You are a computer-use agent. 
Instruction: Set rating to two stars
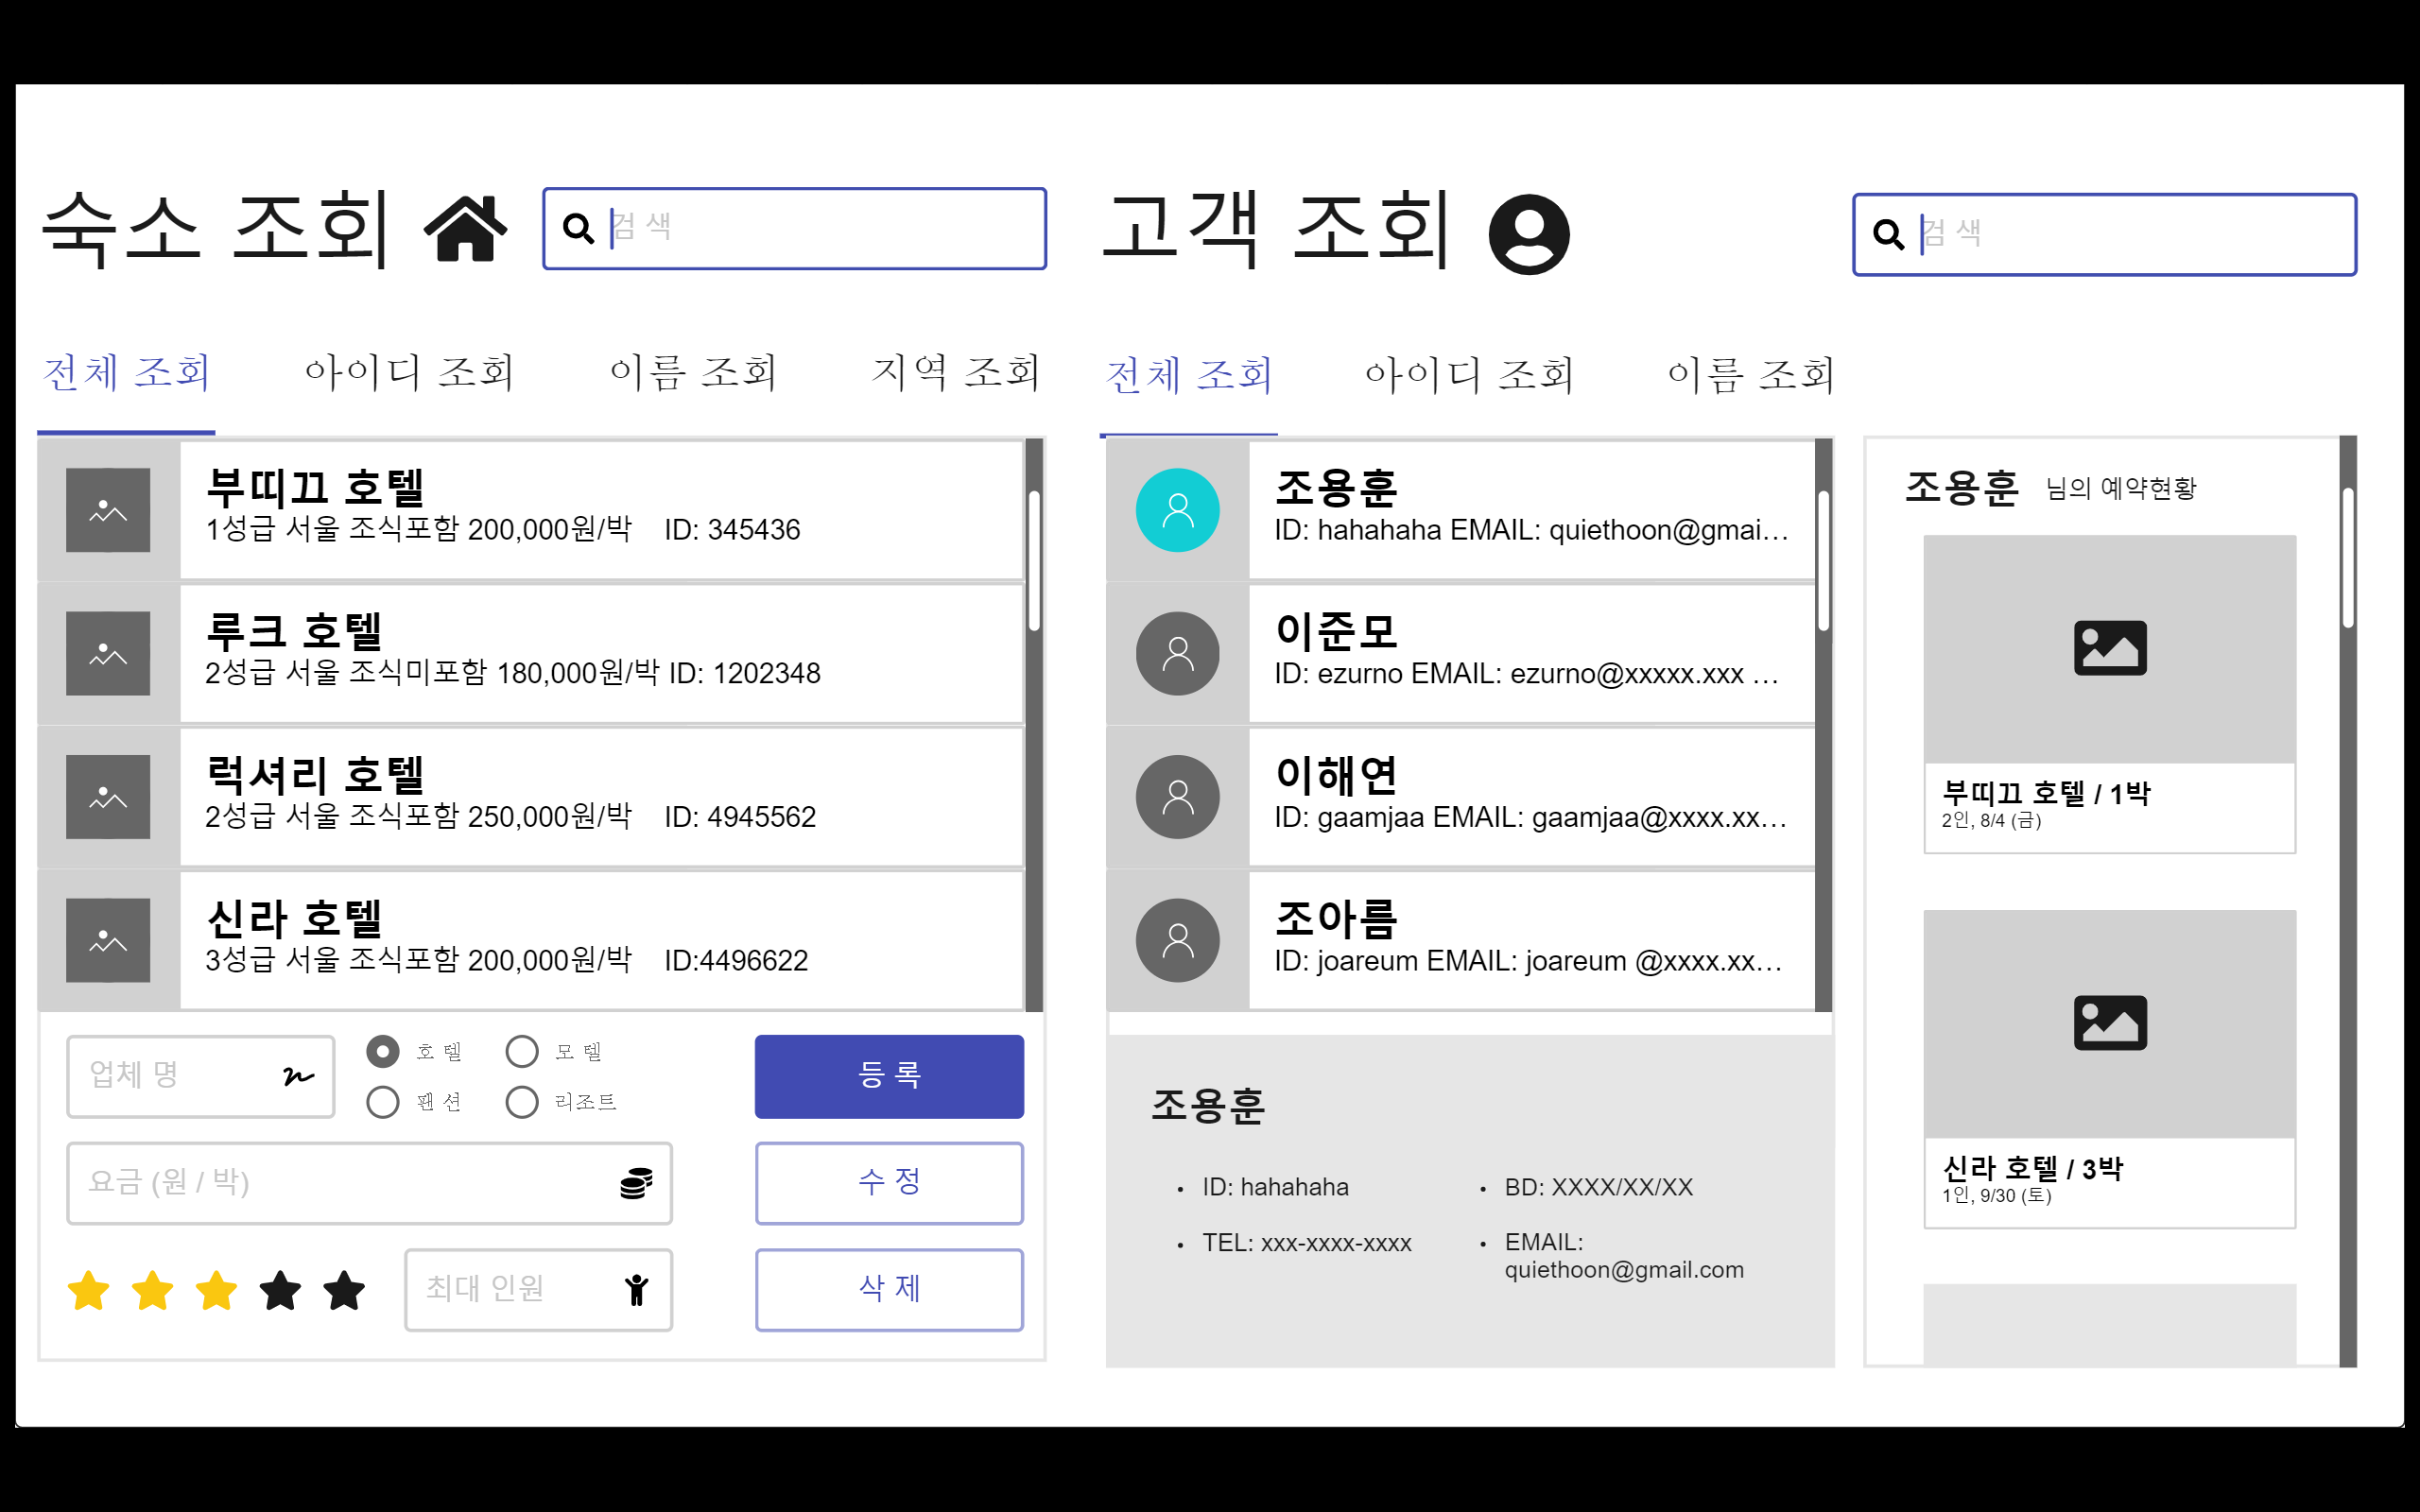click(153, 1290)
